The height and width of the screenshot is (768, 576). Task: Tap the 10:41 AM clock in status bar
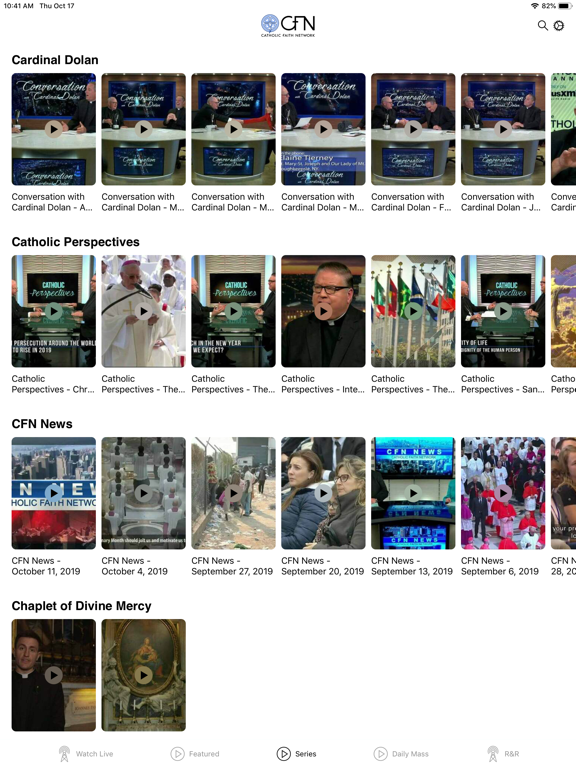[19, 6]
